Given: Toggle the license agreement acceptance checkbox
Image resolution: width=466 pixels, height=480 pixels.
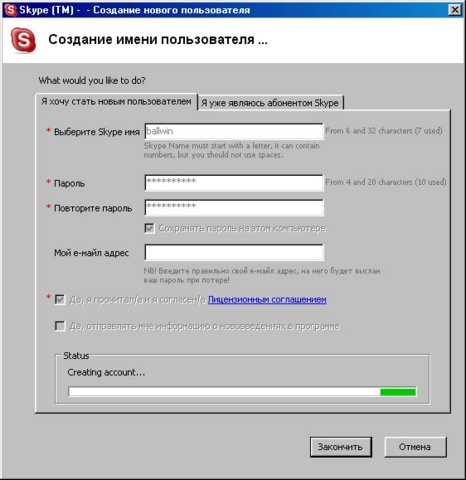Looking at the screenshot, I should [x=60, y=299].
